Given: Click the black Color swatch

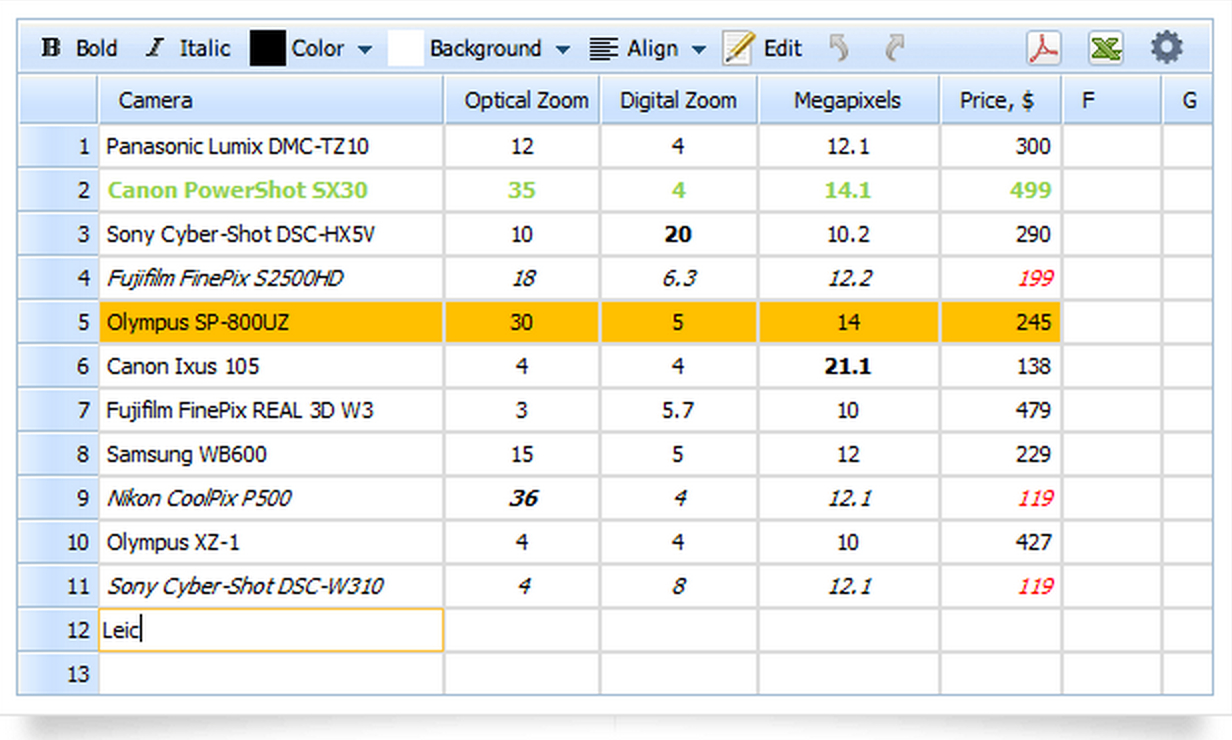Looking at the screenshot, I should 266,48.
